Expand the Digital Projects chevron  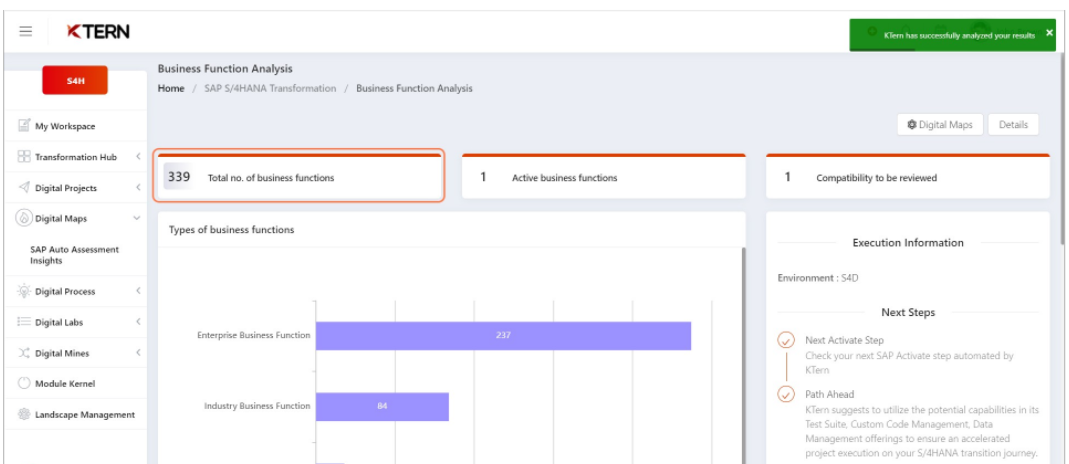point(138,187)
